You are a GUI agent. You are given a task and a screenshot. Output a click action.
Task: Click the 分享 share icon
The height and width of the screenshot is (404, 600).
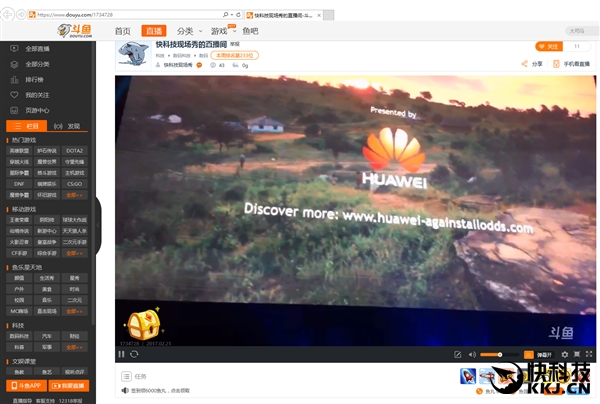click(532, 63)
